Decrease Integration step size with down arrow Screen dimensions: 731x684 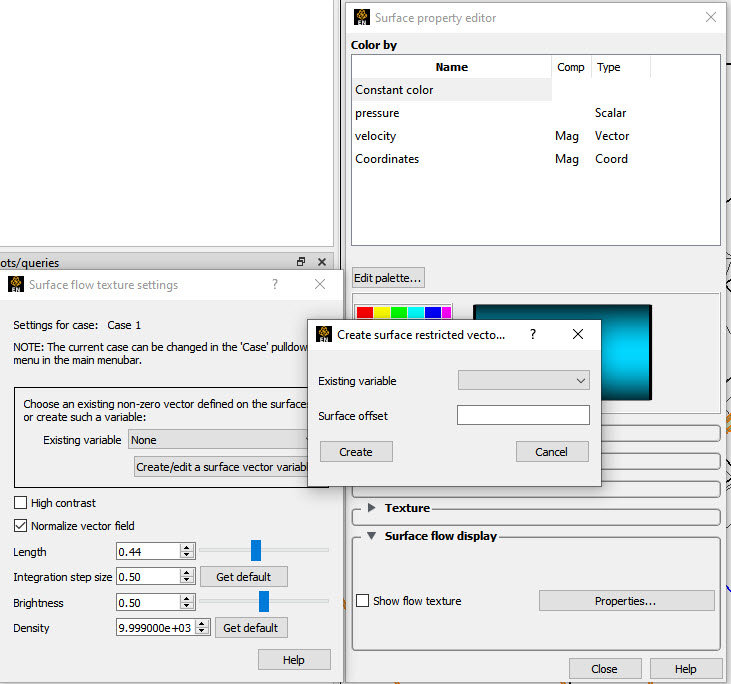187,580
